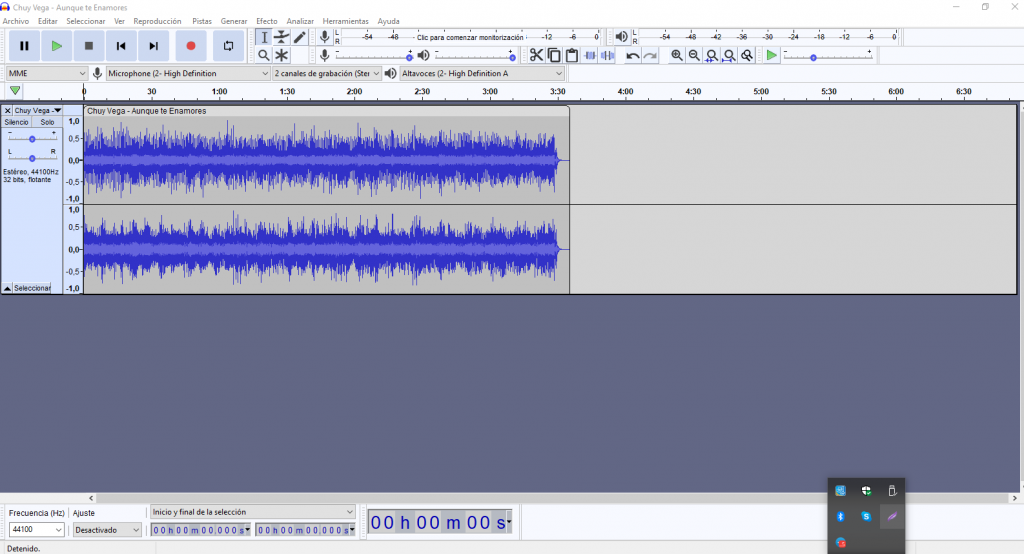The width and height of the screenshot is (1024, 554).
Task: Toggle the loop playback button
Action: pyautogui.click(x=228, y=46)
